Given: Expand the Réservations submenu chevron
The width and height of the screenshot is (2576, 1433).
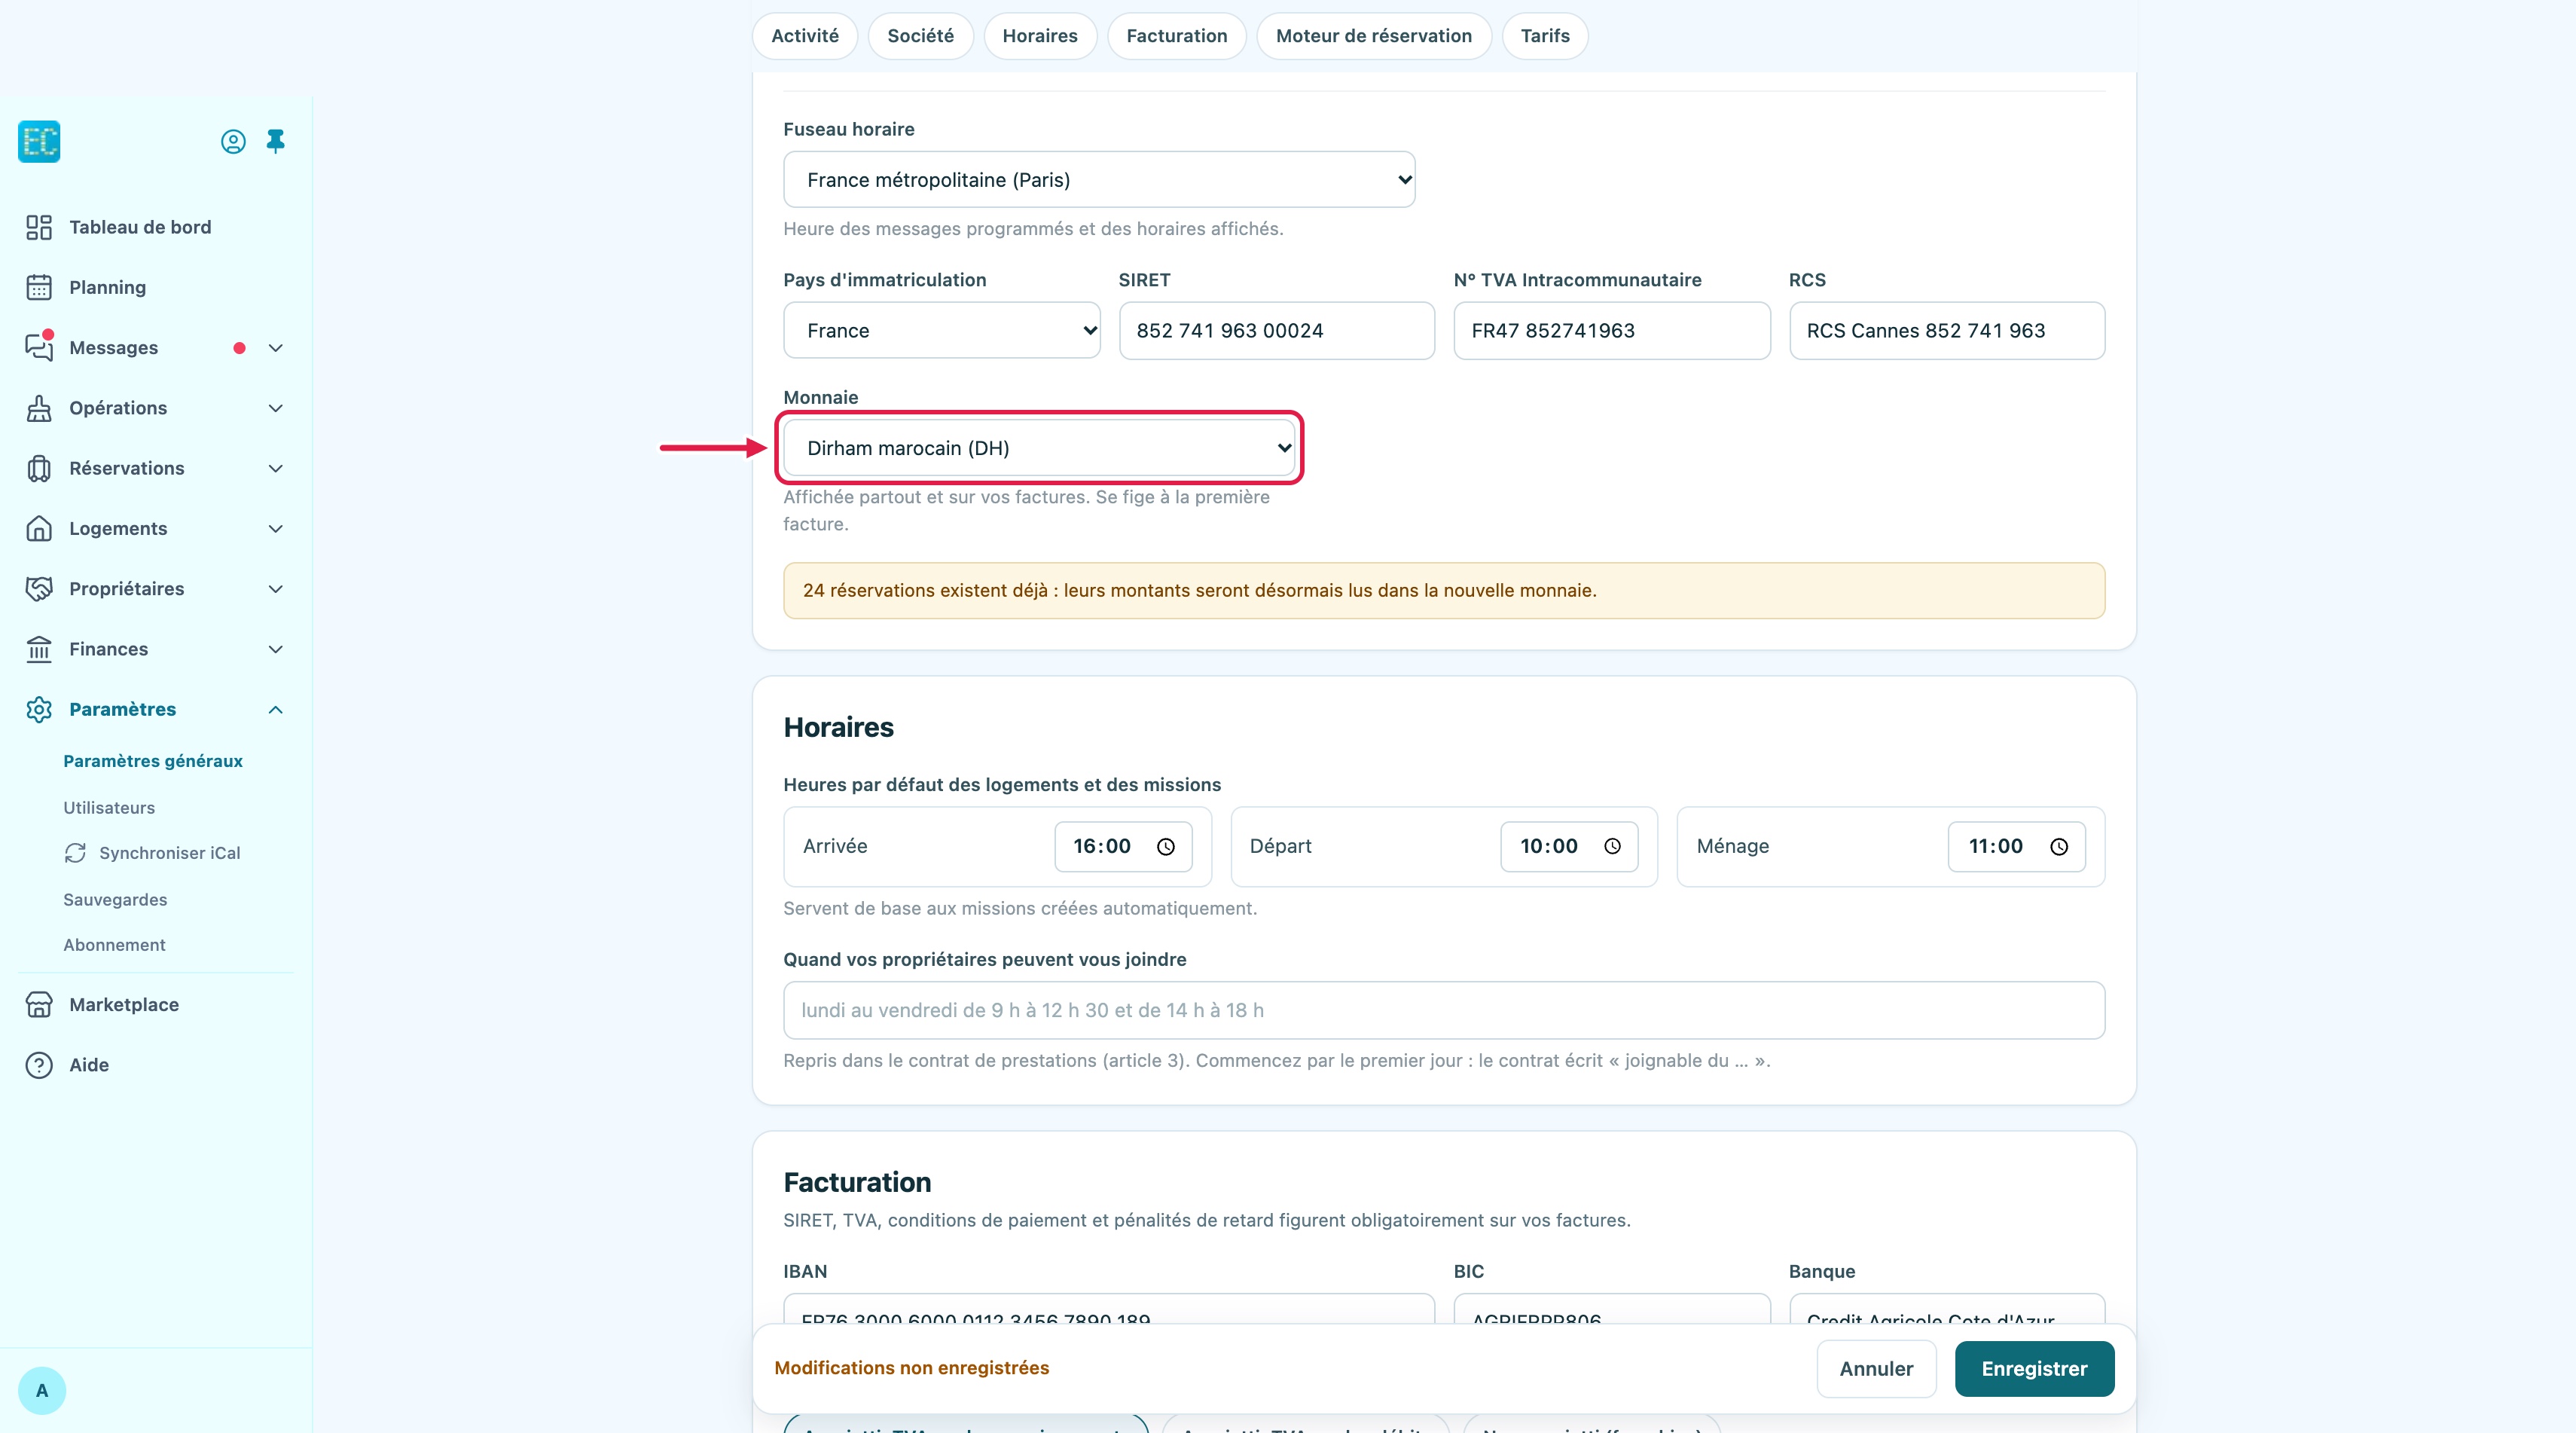Looking at the screenshot, I should coord(276,468).
